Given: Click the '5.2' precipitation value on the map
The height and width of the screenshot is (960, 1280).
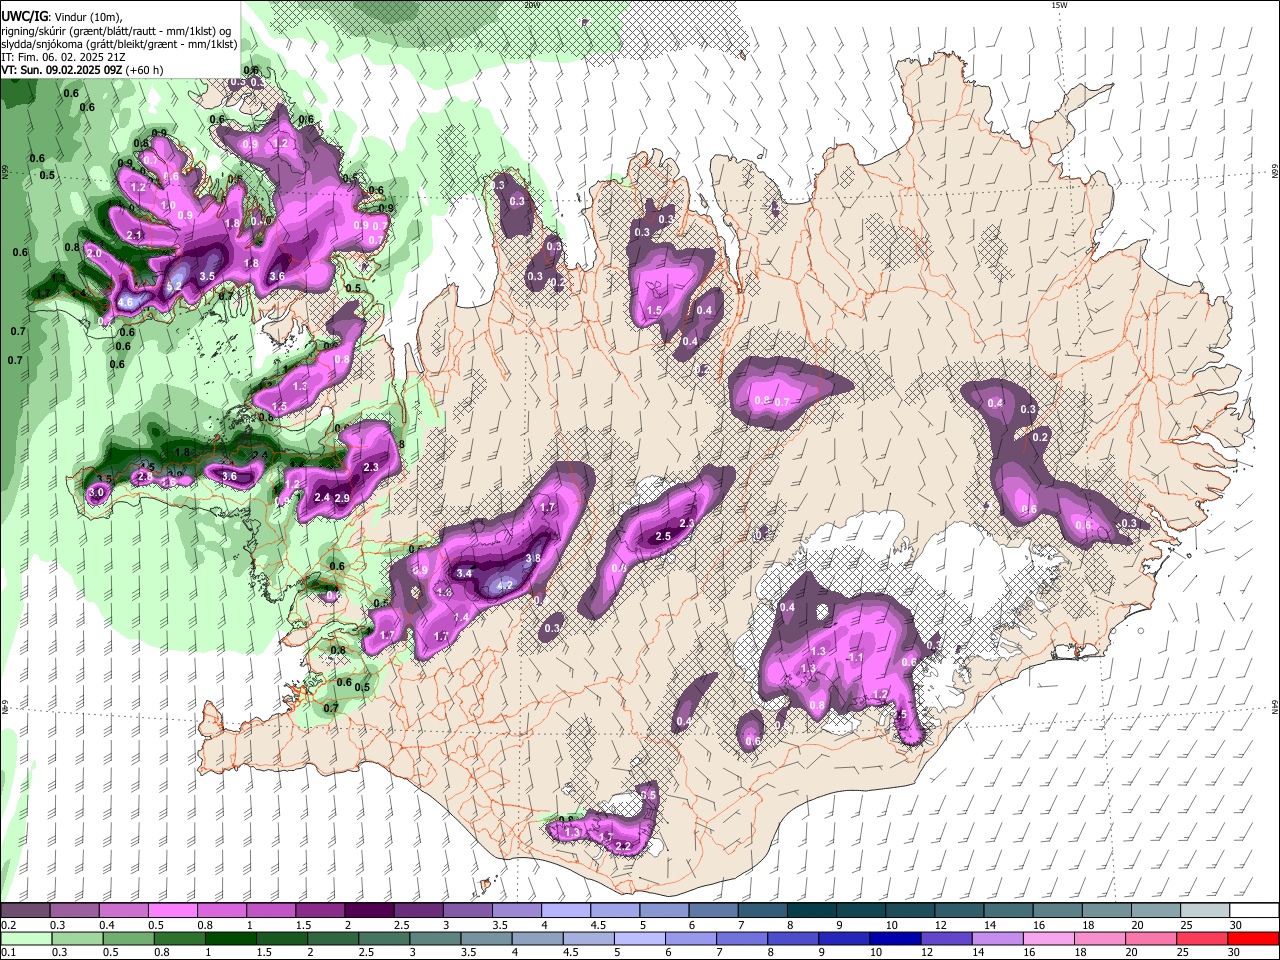Looking at the screenshot, I should 174,287.
